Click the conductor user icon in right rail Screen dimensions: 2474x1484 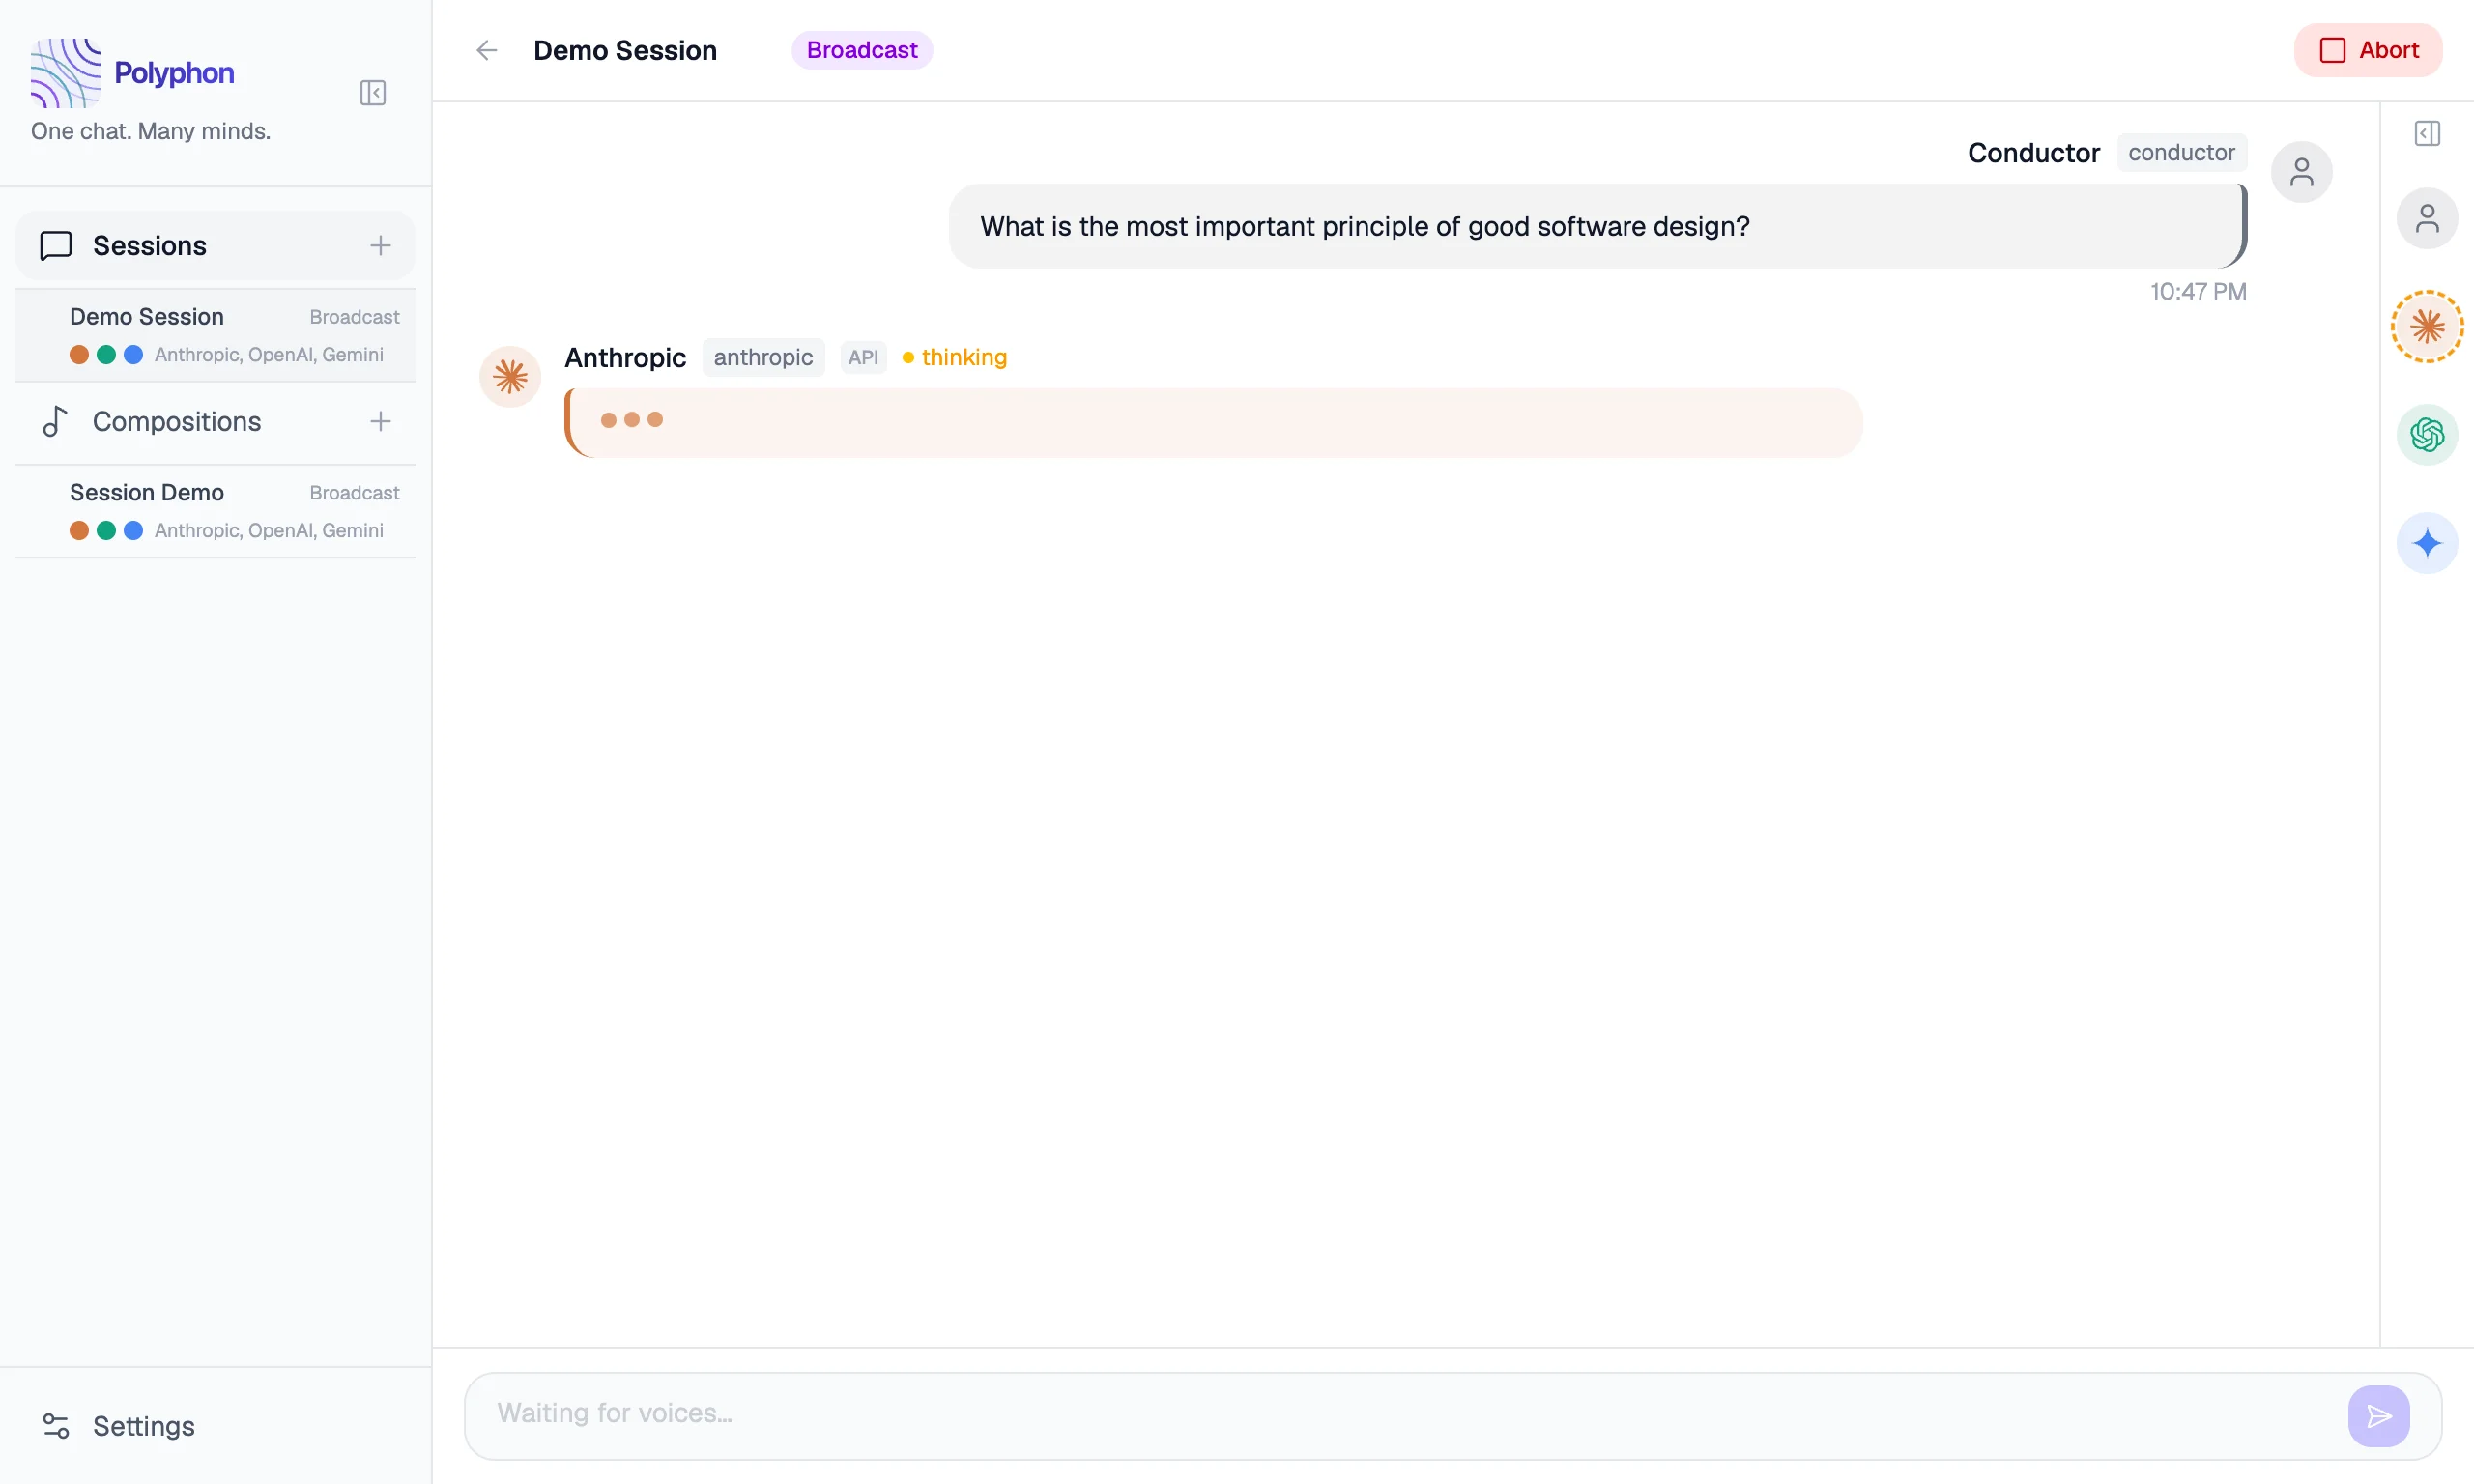2426,218
